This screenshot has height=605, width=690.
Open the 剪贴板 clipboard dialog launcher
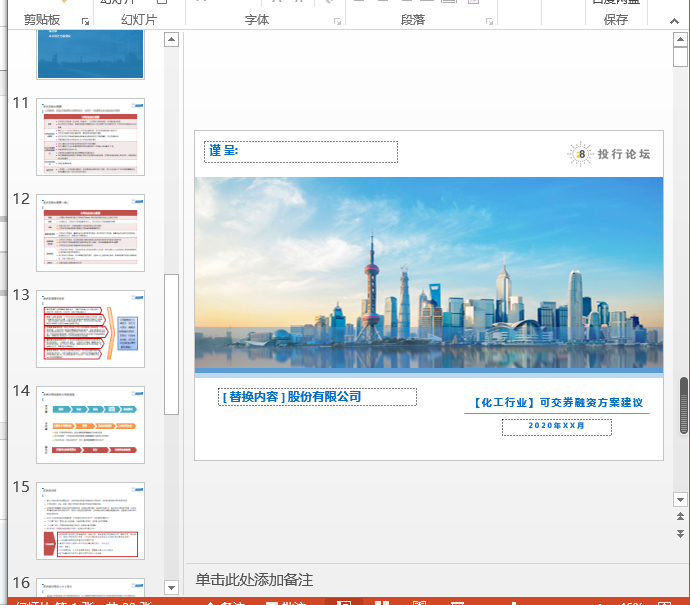(x=85, y=22)
